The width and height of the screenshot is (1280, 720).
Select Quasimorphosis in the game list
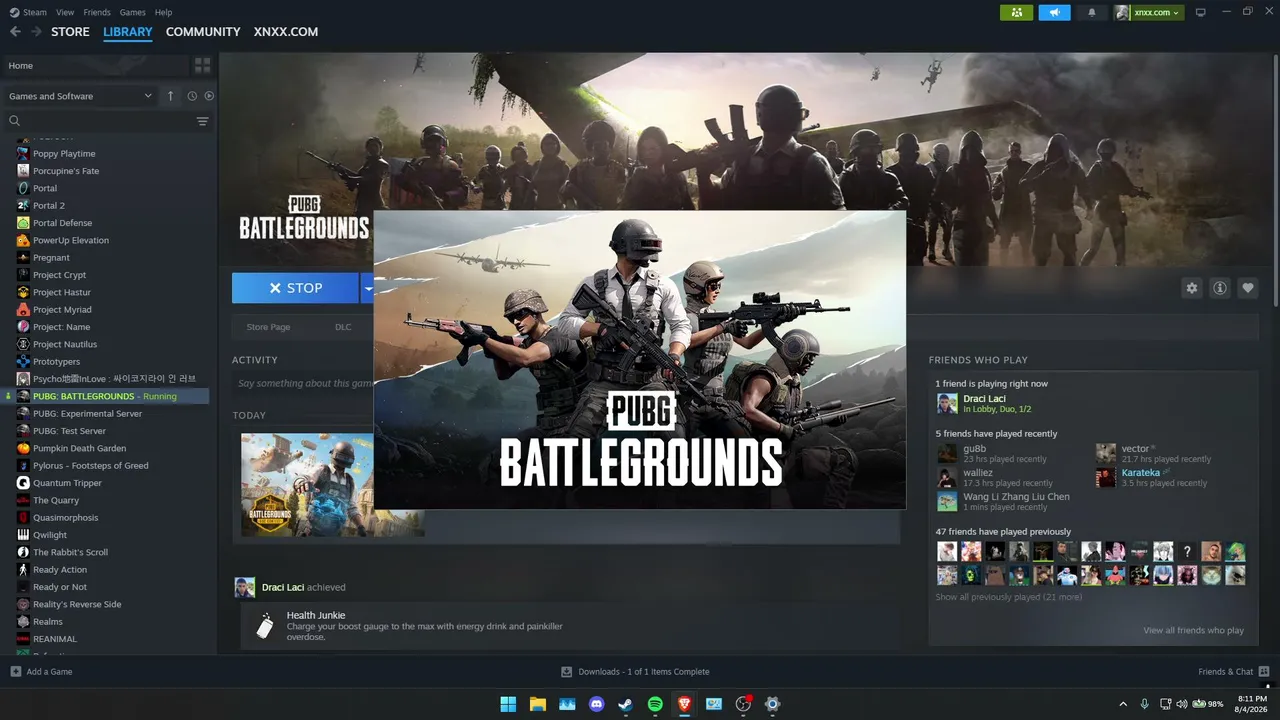click(x=66, y=518)
